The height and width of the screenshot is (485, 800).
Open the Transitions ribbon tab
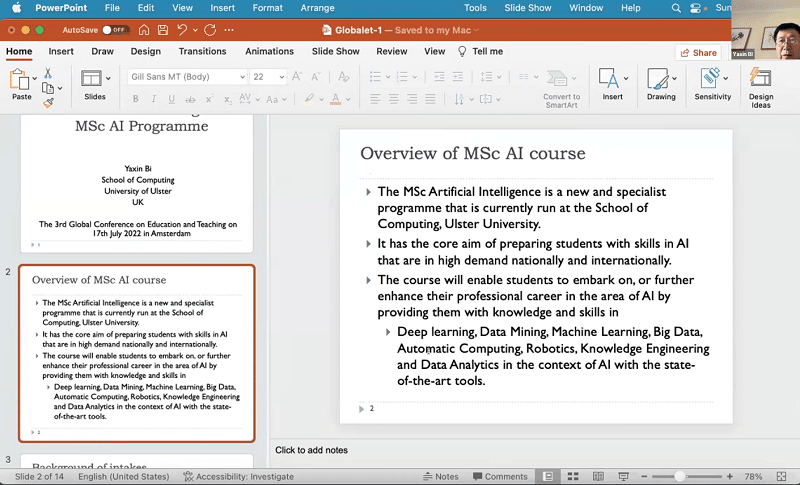coord(202,51)
